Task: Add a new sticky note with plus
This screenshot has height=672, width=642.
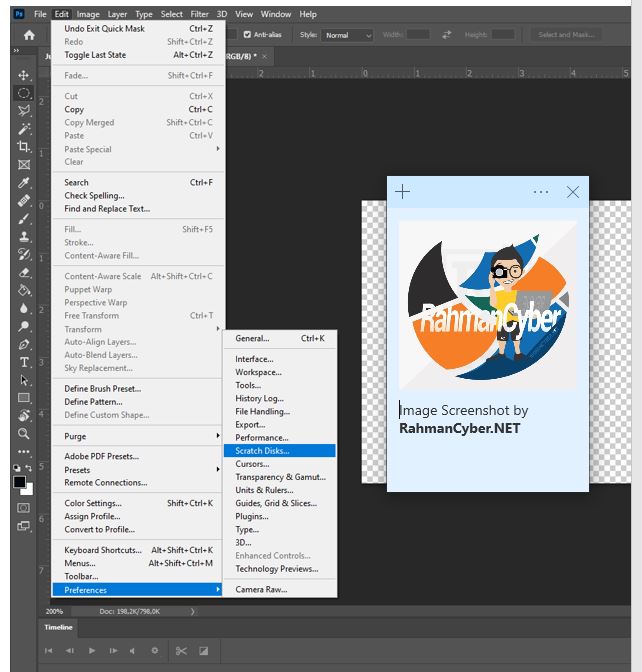Action: coord(402,192)
